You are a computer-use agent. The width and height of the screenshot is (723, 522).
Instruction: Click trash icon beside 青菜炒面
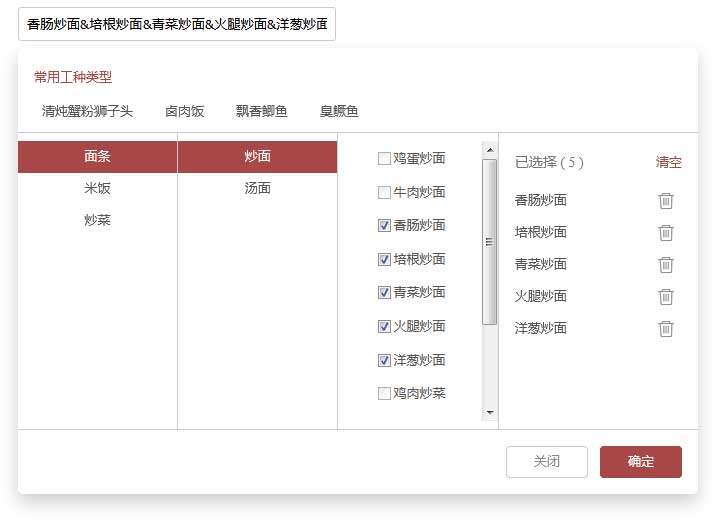(666, 264)
